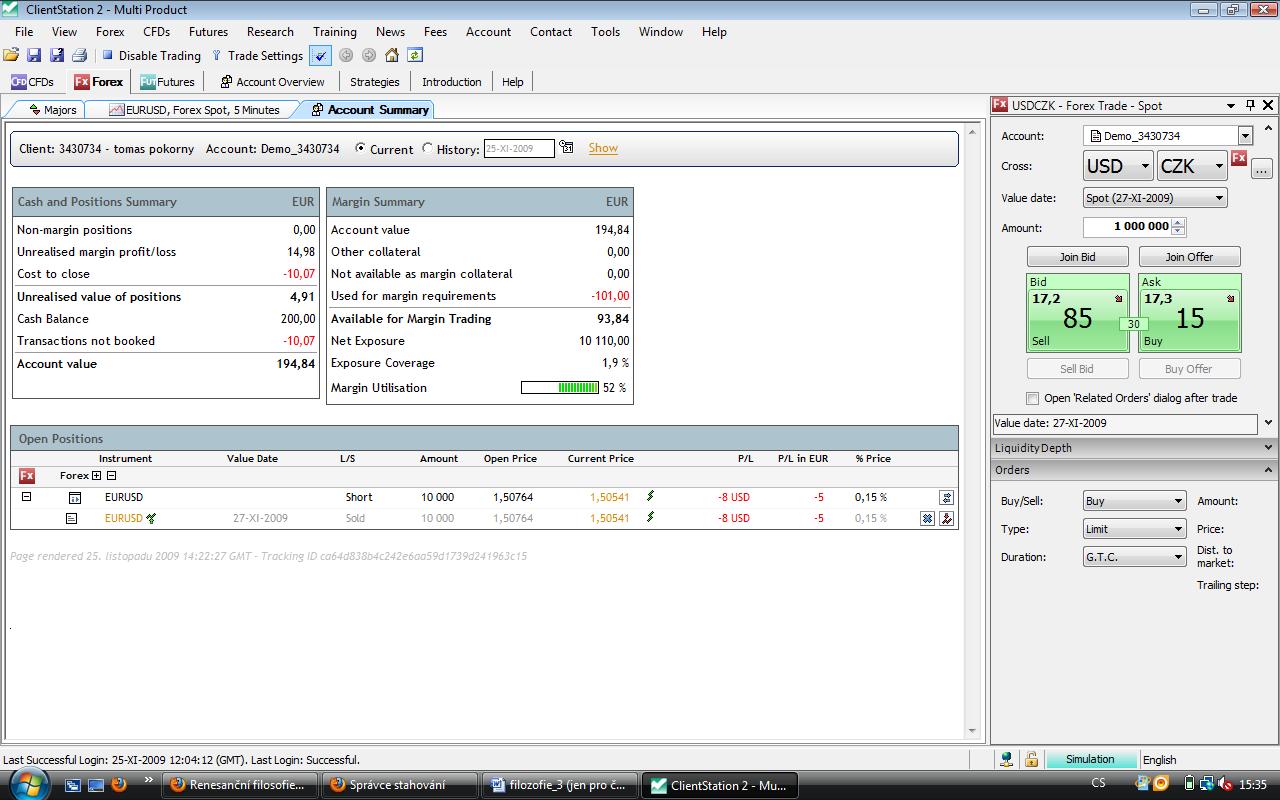Image resolution: width=1280 pixels, height=800 pixels.
Task: Open a file via the folder icon
Action: 11,55
